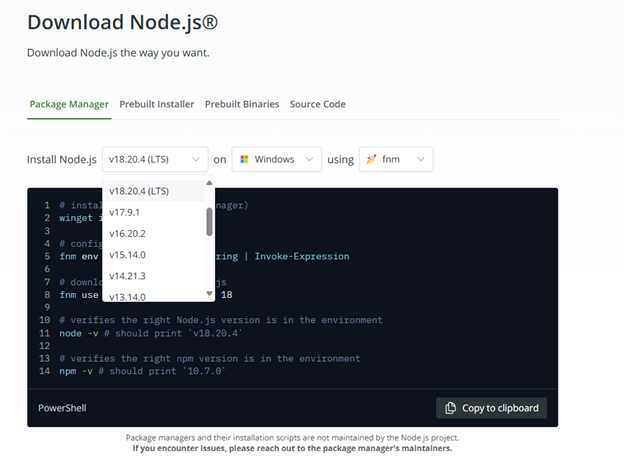Click the 'node -v' command line
The height and width of the screenshot is (463, 624).
pos(150,333)
